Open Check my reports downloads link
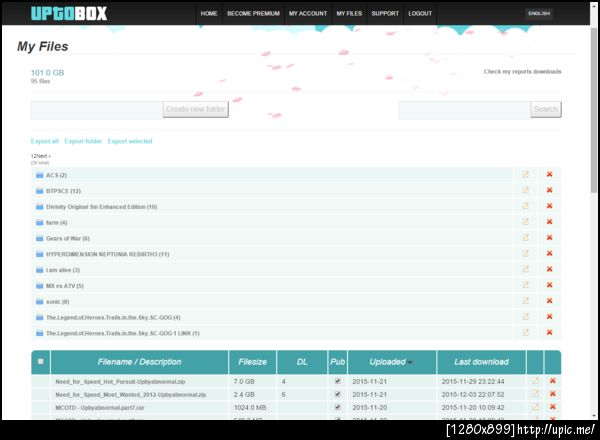The image size is (600, 440). pos(522,72)
